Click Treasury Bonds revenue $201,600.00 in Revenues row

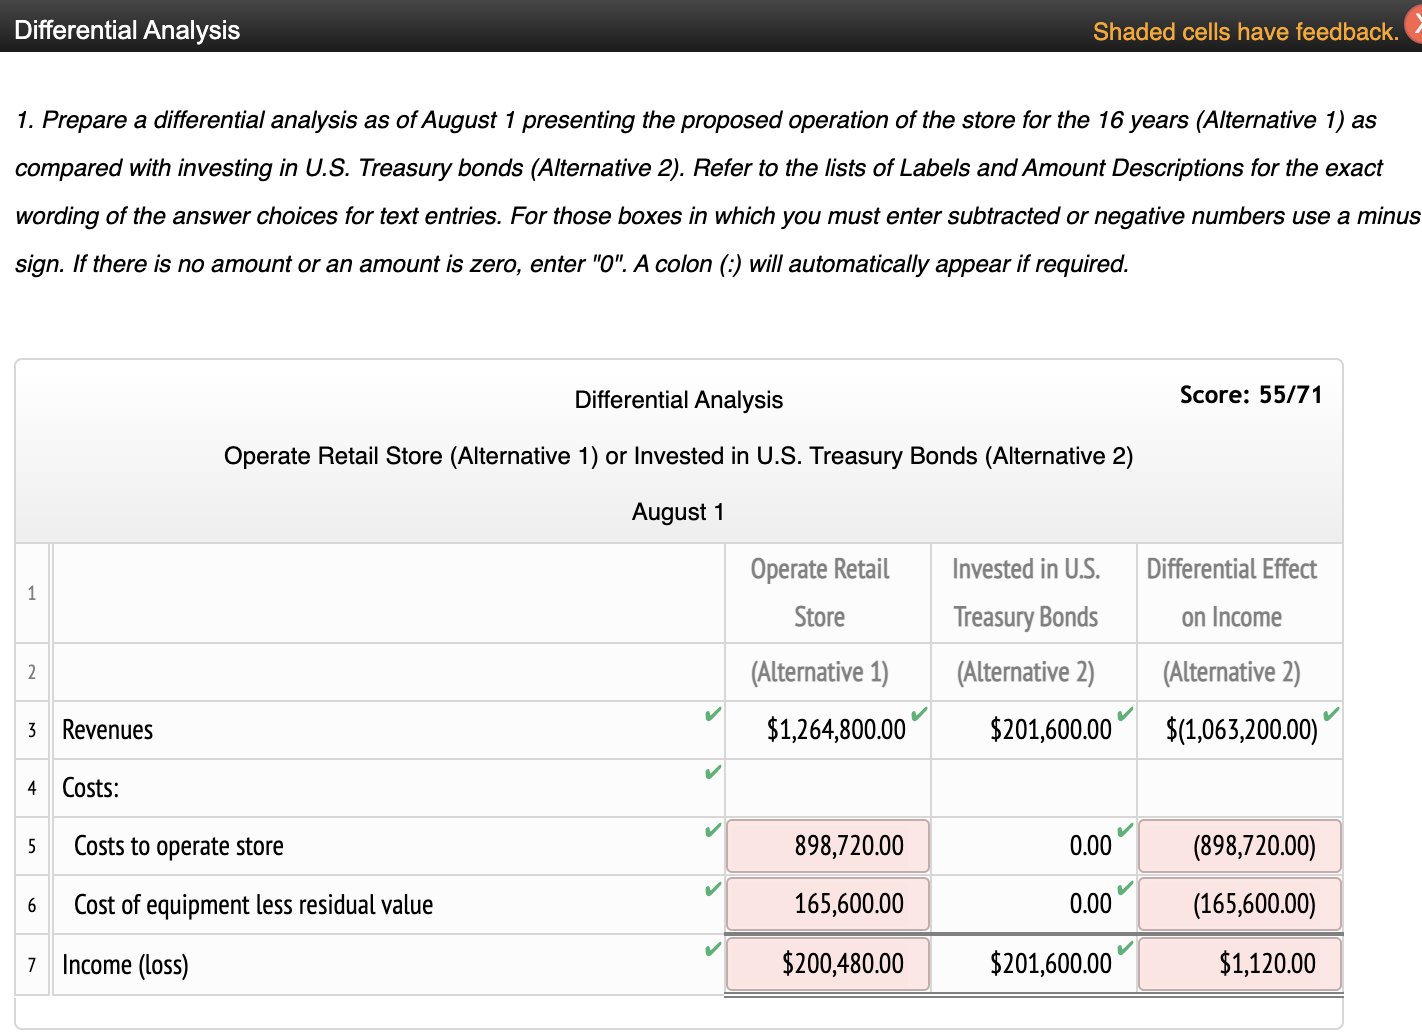1051,730
